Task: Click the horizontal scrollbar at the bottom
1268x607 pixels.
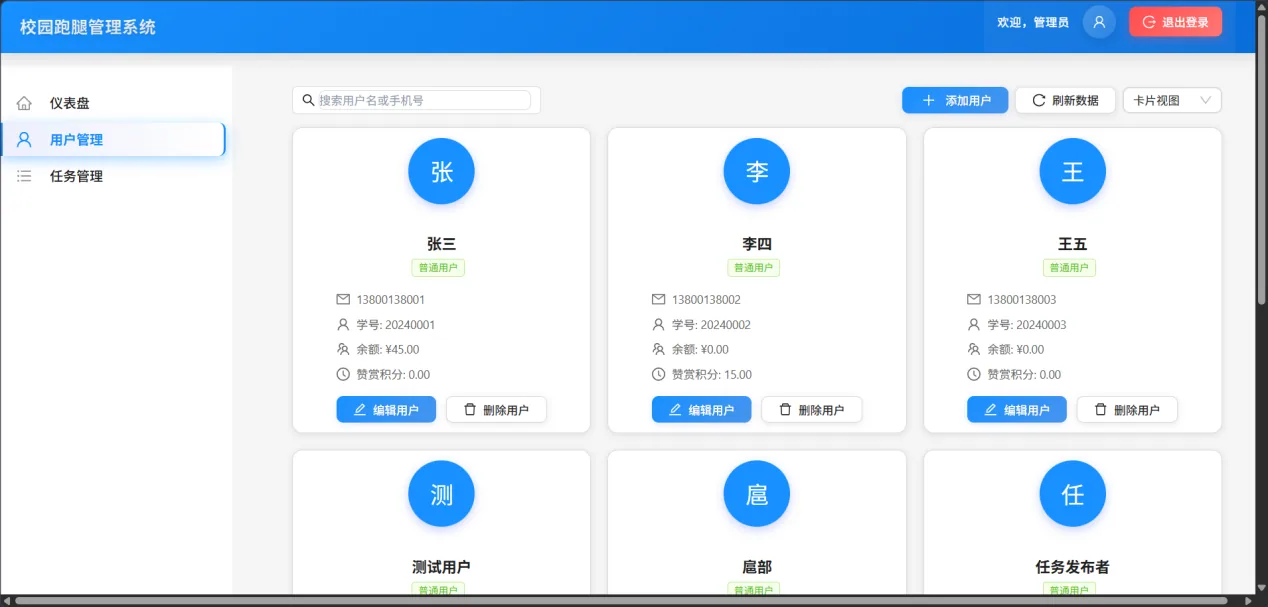Action: [x=620, y=601]
